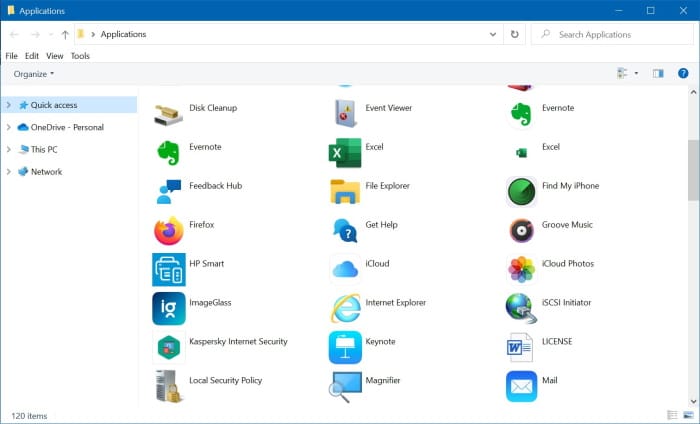Select the Evernote icon below Disk Cleanup

[168, 153]
